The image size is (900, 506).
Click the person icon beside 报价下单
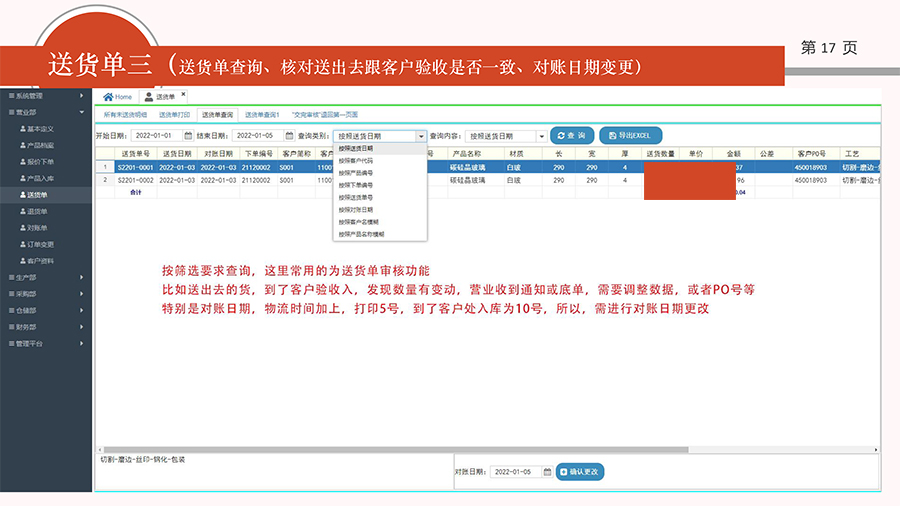point(23,162)
